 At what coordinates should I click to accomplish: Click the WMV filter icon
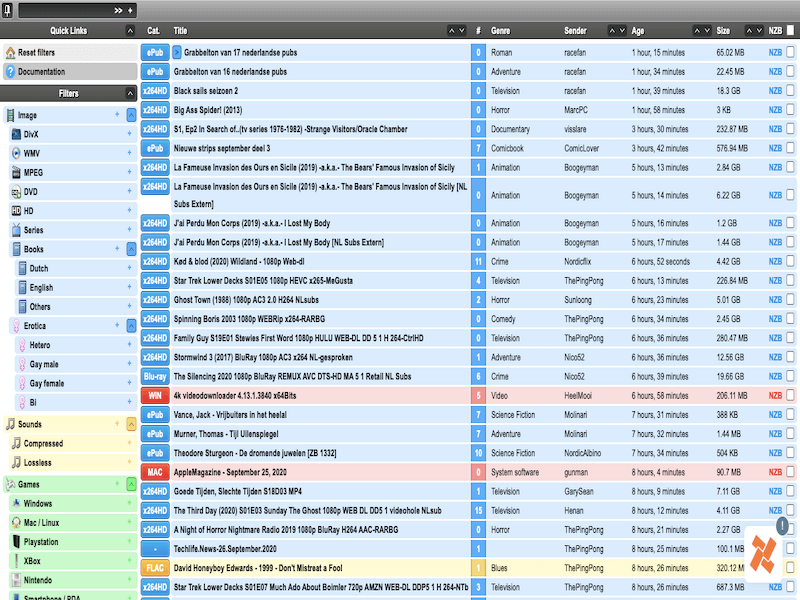tap(16, 153)
